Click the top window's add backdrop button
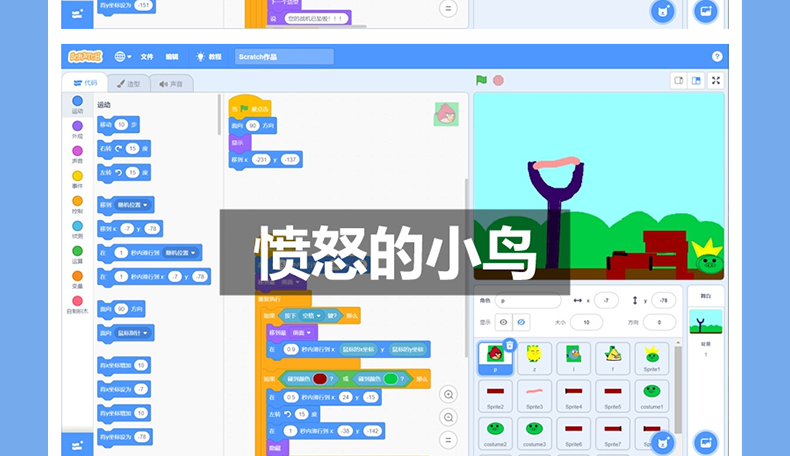 pos(705,11)
